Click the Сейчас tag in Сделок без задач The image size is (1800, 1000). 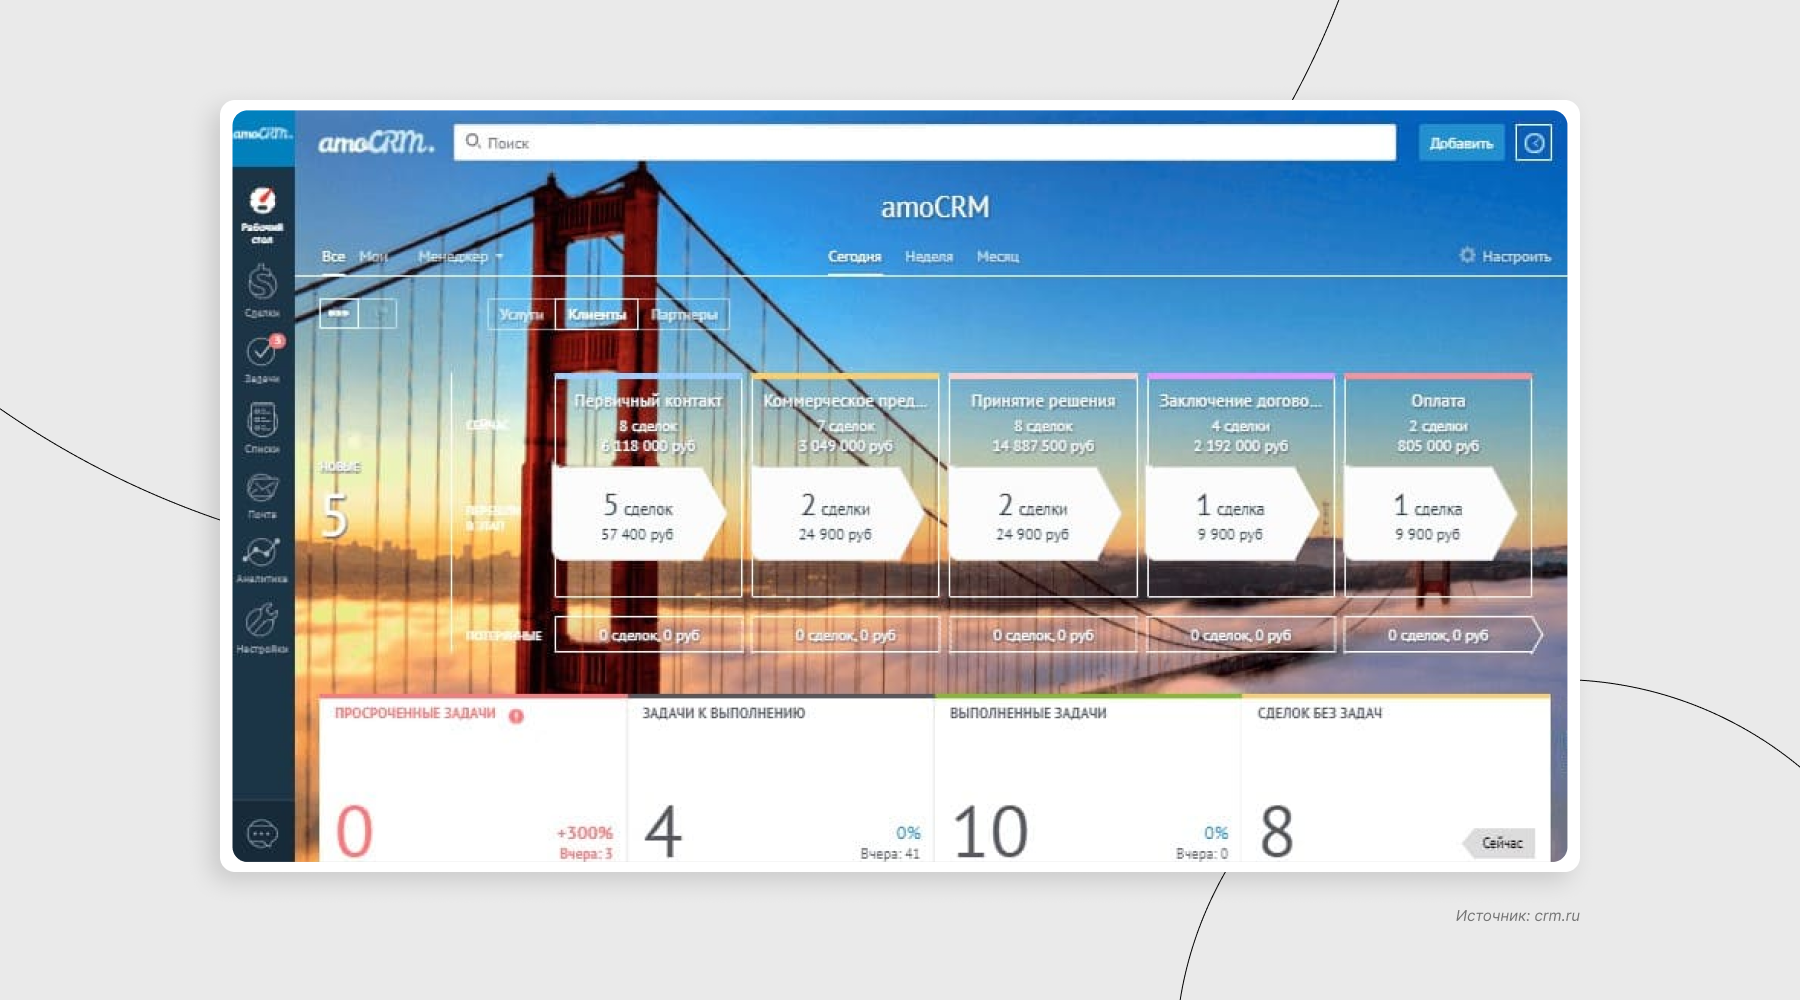[1499, 843]
